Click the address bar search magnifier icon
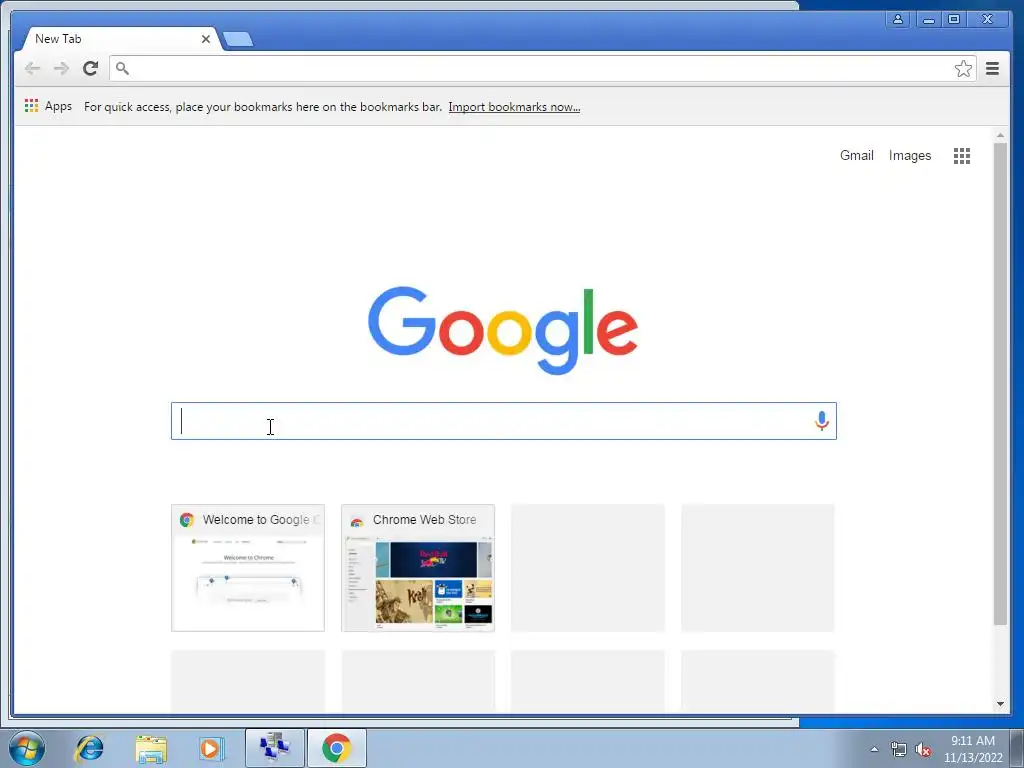Viewport: 1024px width, 768px height. click(122, 68)
